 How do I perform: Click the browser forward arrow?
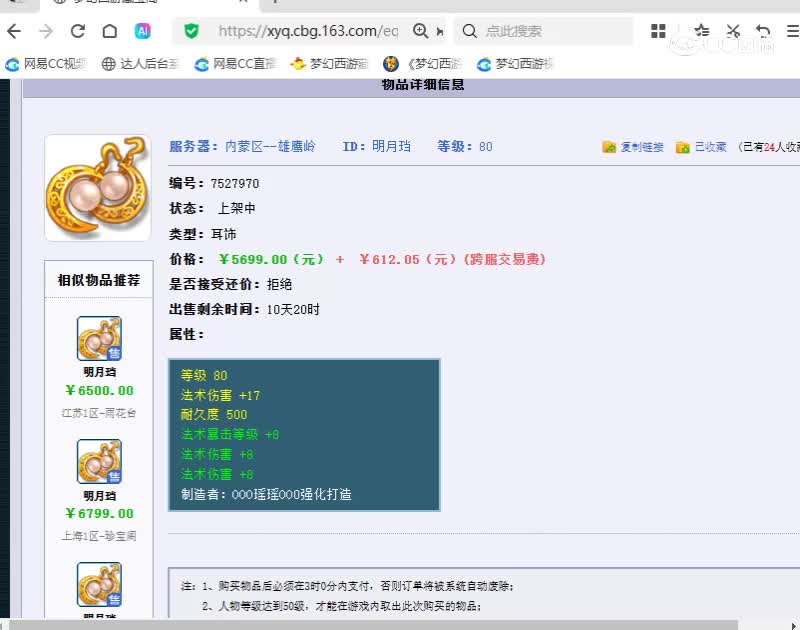pos(46,32)
